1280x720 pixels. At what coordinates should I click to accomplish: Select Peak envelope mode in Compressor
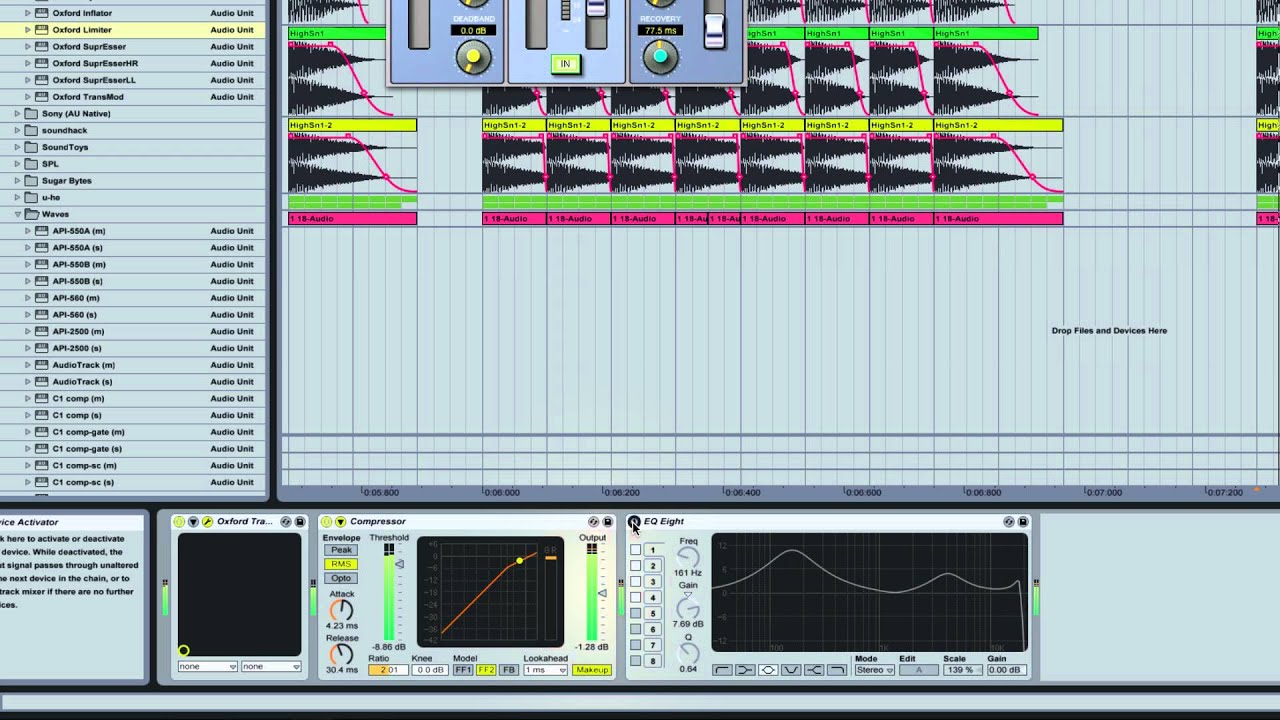click(x=341, y=550)
